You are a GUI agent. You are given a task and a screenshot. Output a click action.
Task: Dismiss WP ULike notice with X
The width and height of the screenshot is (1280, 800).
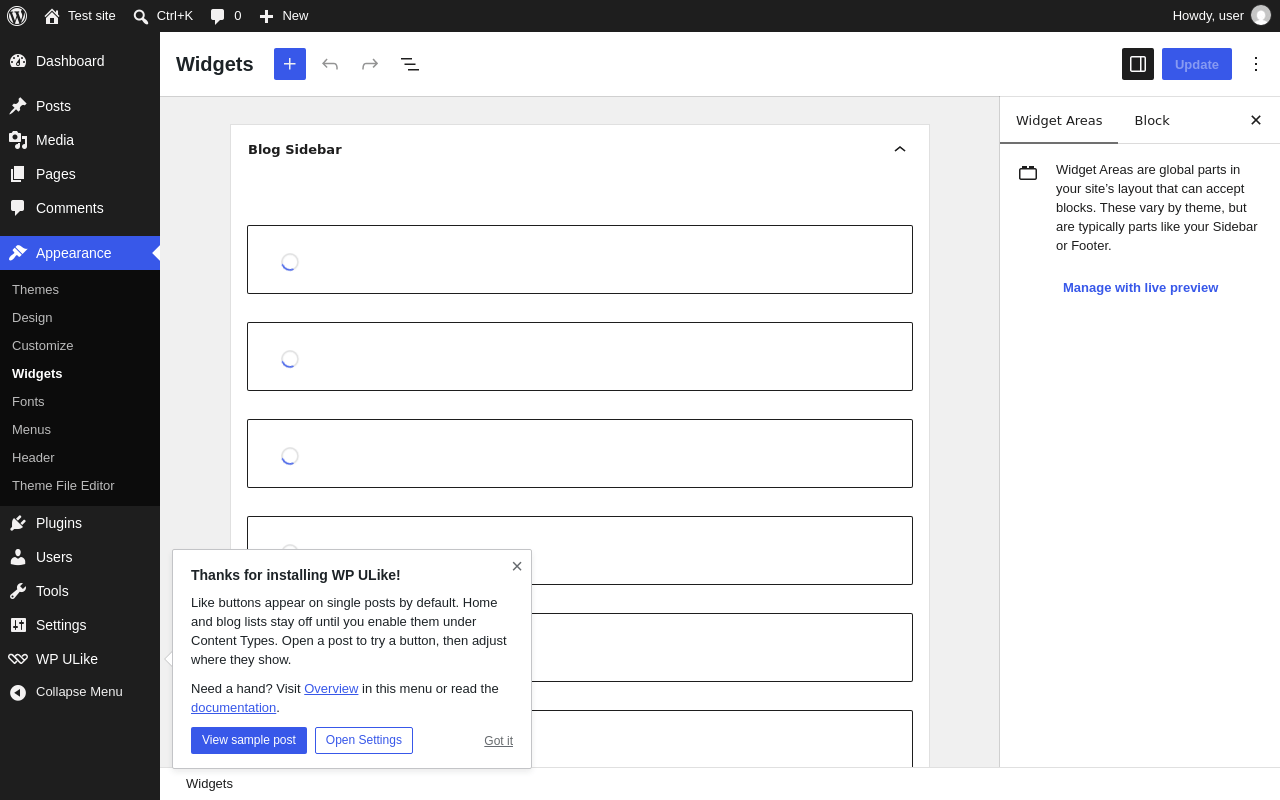(517, 566)
